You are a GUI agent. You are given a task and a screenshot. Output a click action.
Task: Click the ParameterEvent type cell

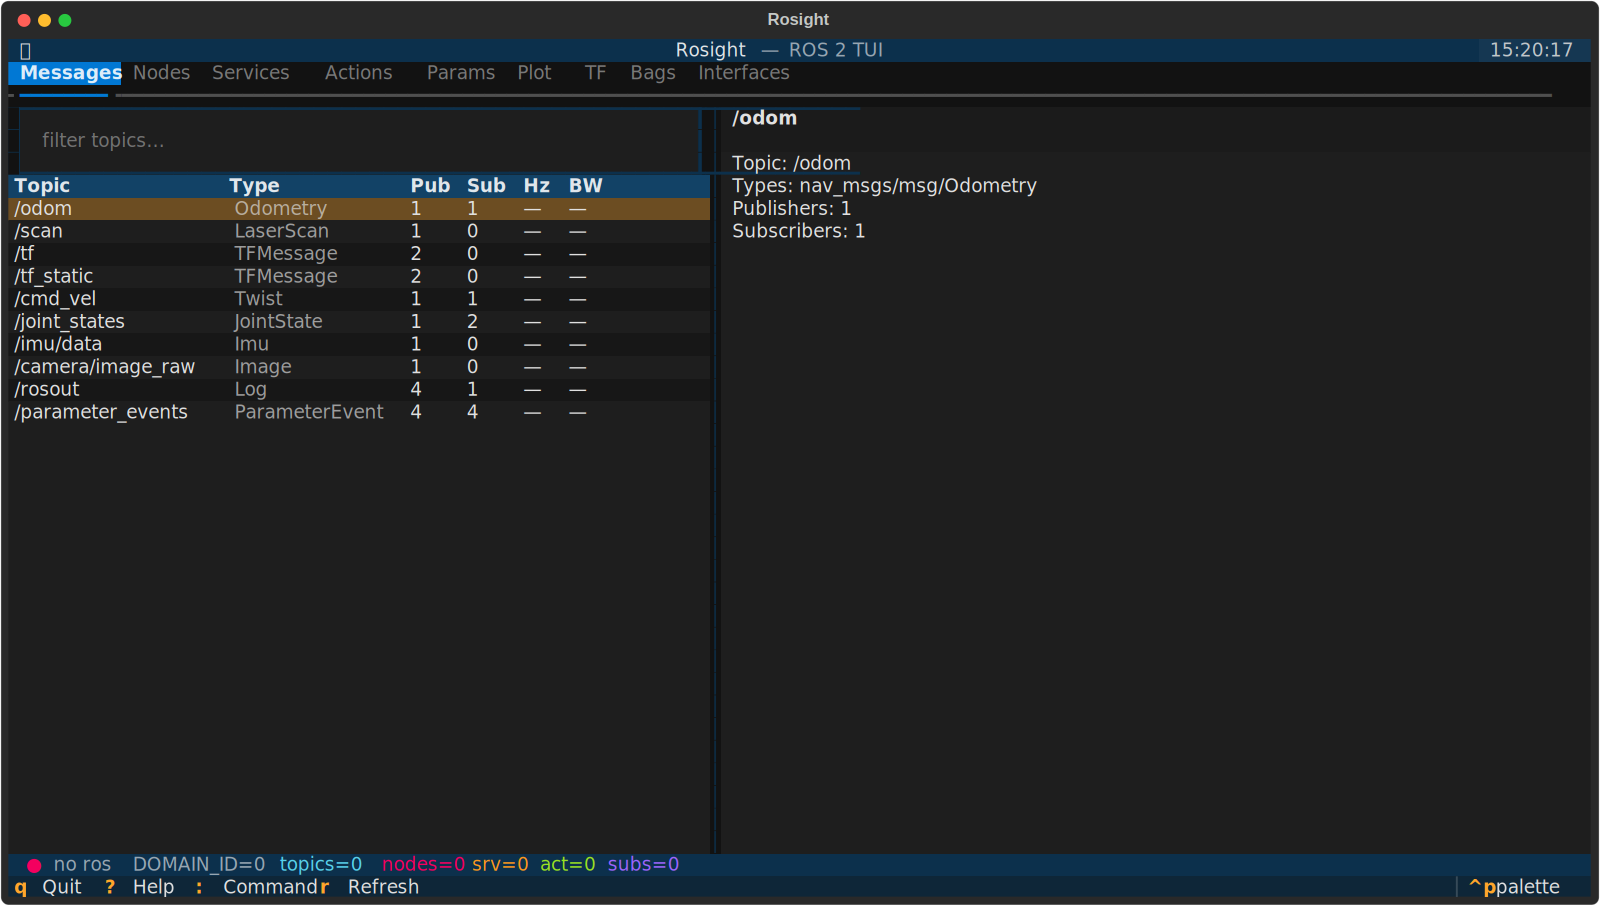pyautogui.click(x=309, y=412)
